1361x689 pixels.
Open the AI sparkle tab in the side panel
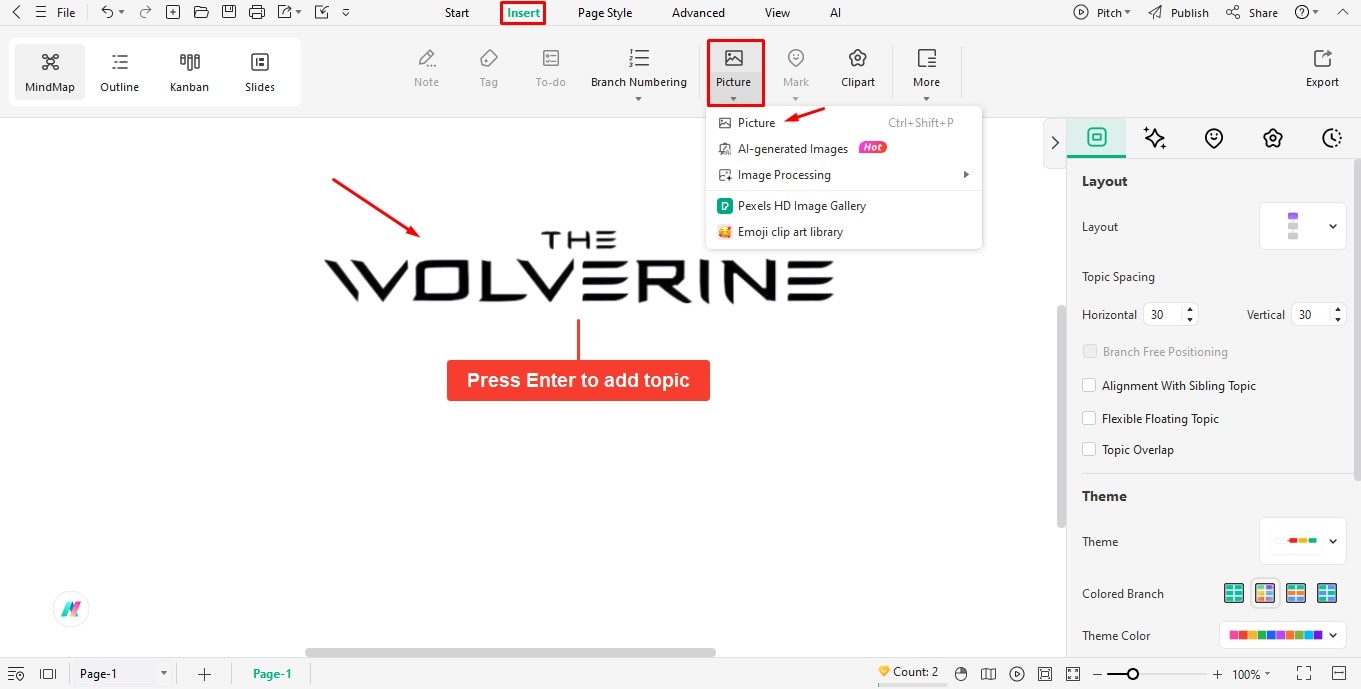click(x=1155, y=139)
